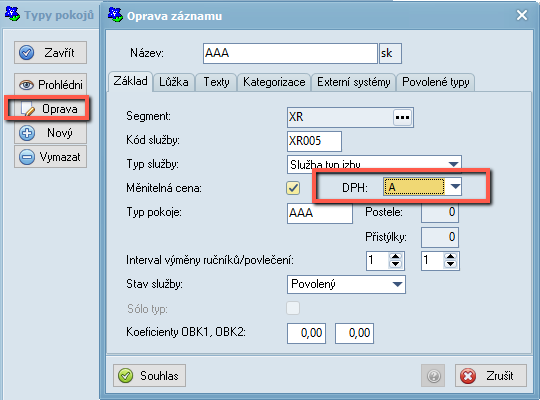Viewport: 540px width, 400px height.
Task: Click the Kód služby field XR005
Action: (314, 141)
